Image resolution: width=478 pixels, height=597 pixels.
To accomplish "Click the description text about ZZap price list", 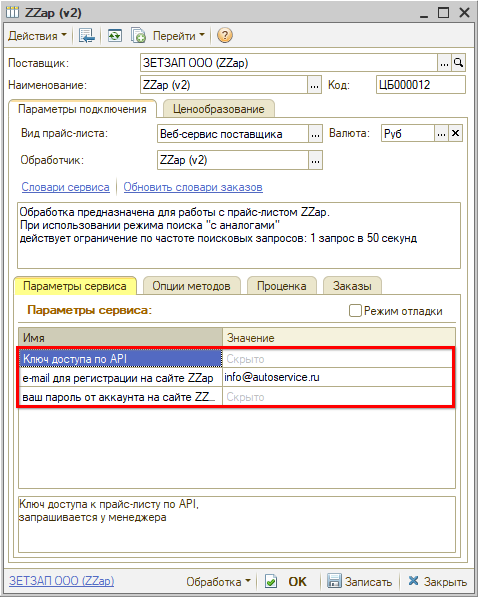I will click(239, 235).
